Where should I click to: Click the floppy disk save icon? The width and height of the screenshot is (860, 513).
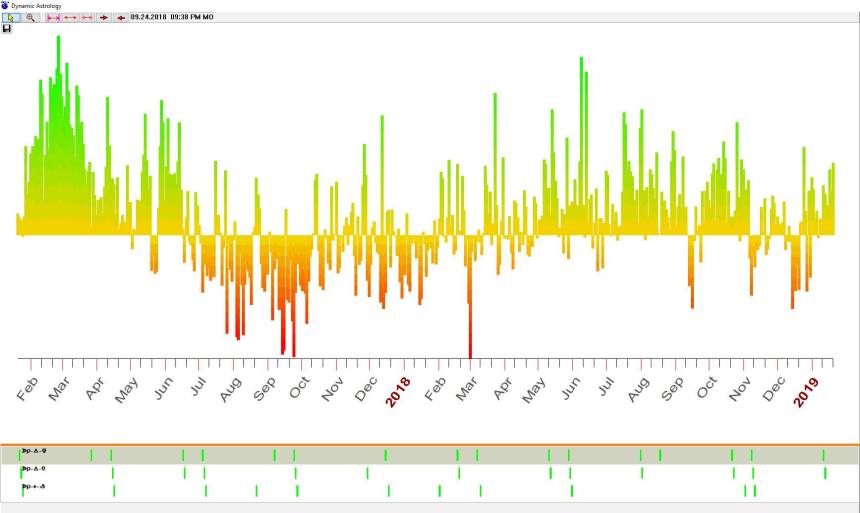click(x=7, y=28)
